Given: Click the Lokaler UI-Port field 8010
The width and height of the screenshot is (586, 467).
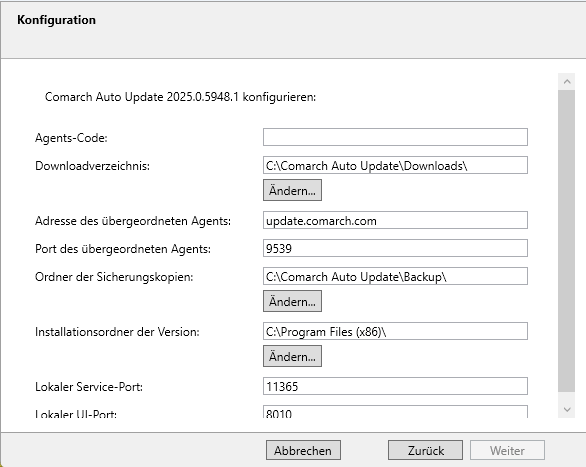Looking at the screenshot, I should [x=395, y=412].
